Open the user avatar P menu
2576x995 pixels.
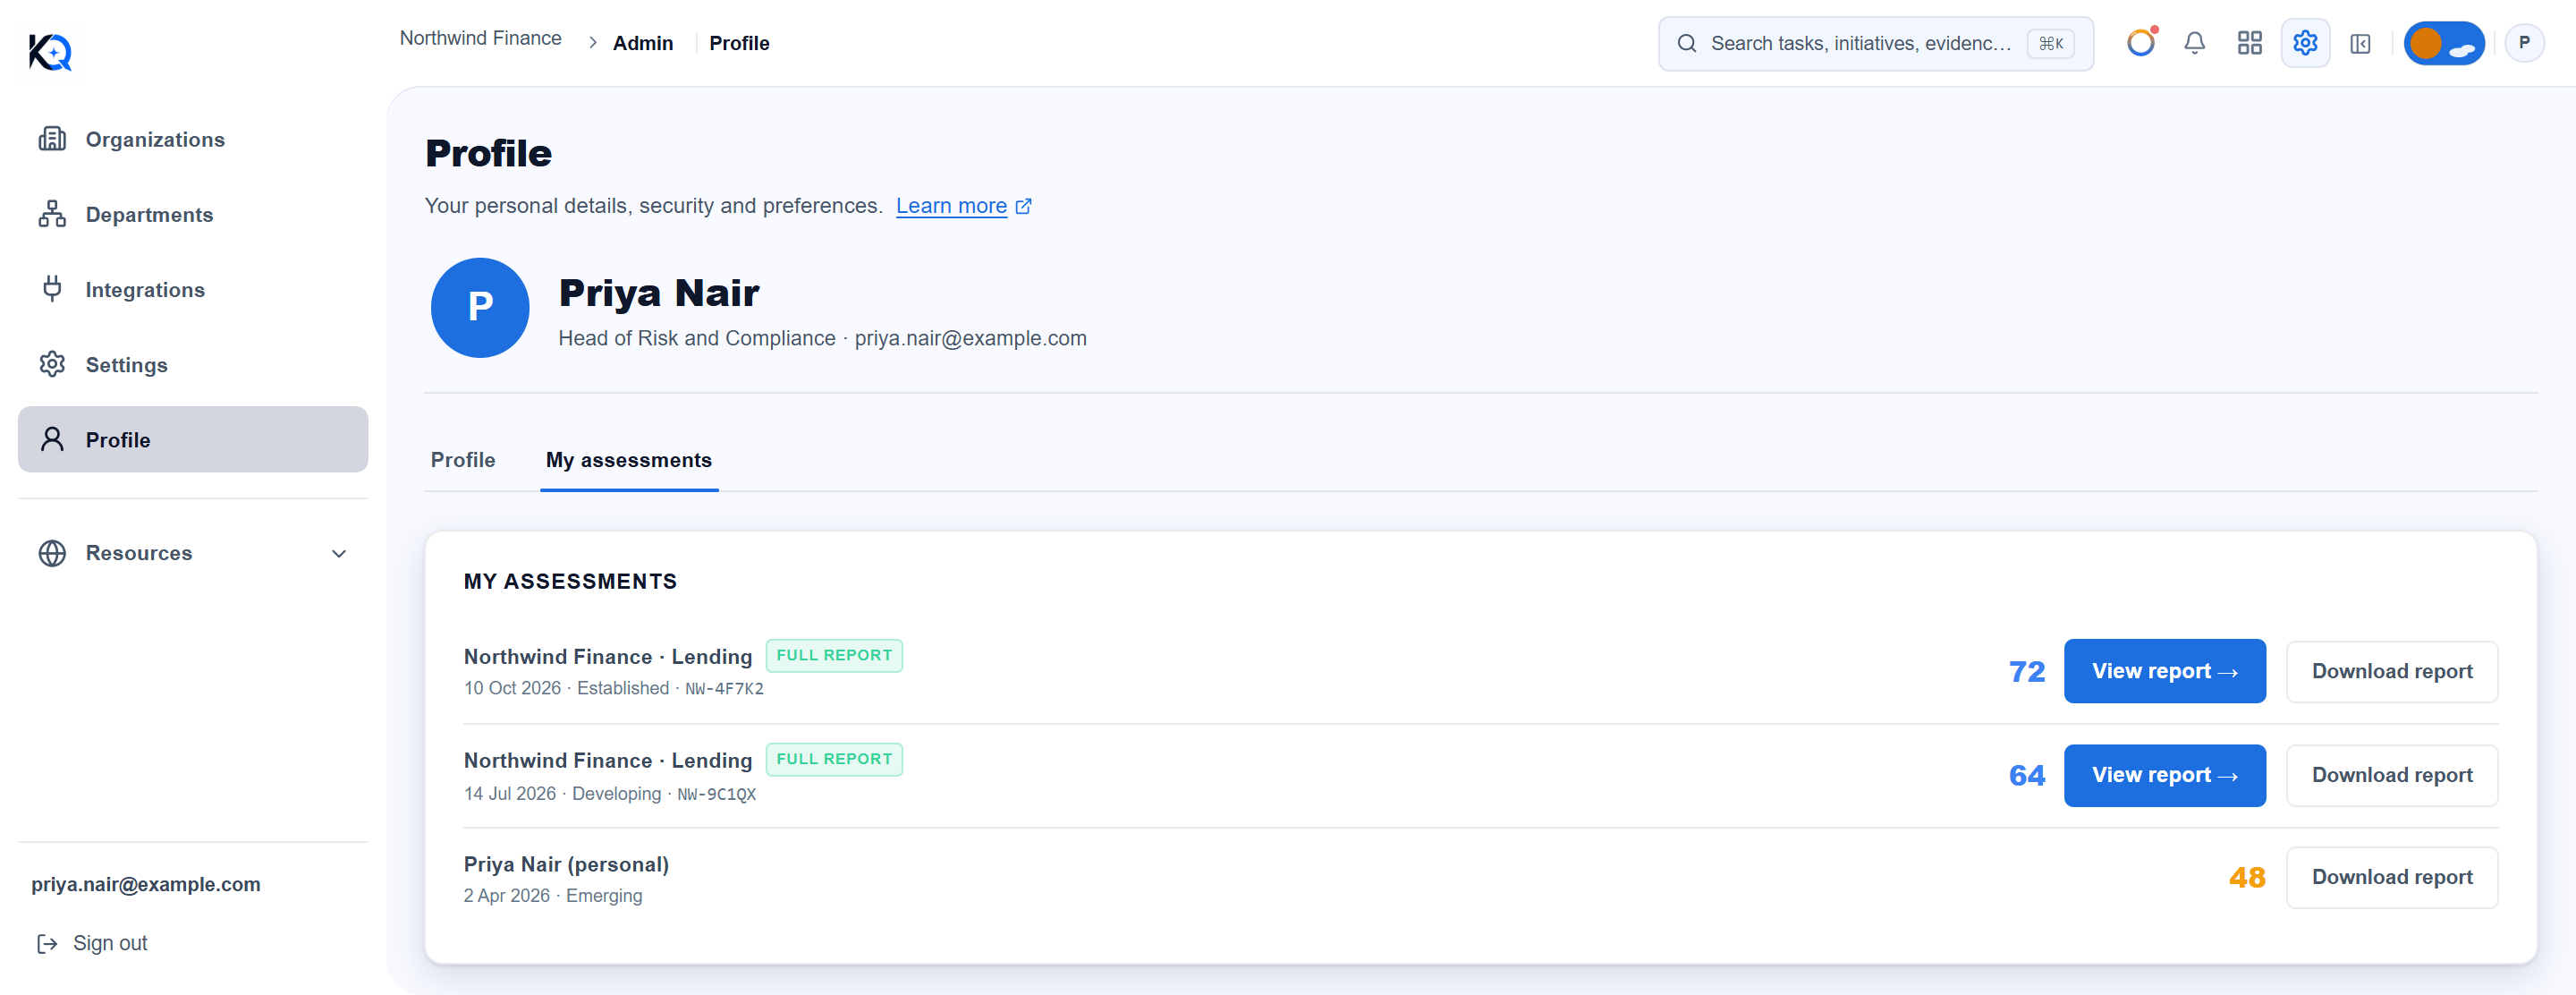[x=2524, y=43]
